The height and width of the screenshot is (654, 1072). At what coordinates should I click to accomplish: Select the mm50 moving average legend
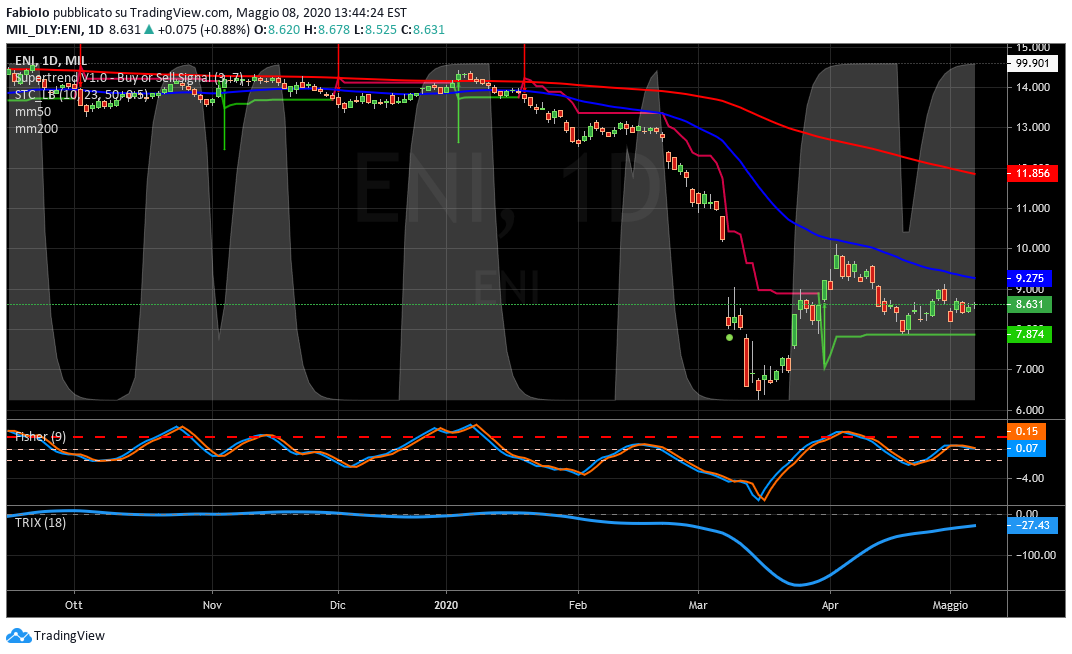[33, 111]
